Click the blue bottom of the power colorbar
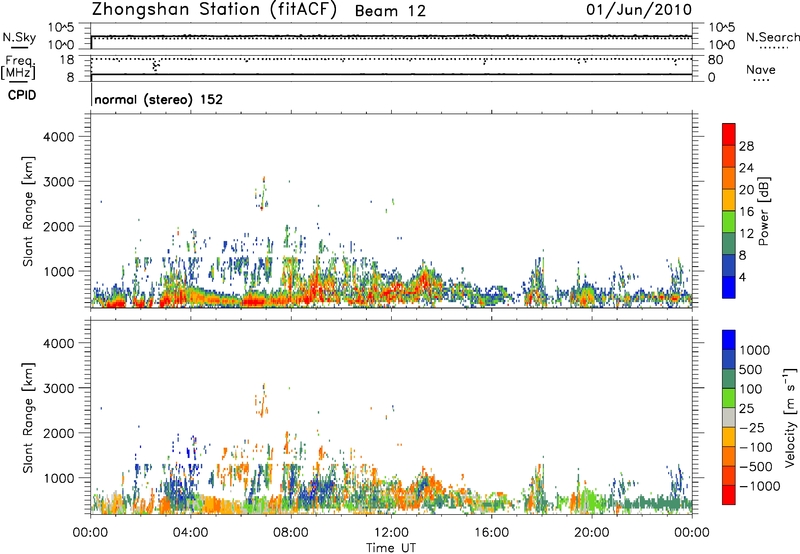Viewport: 800px width, 554px height. coord(729,287)
